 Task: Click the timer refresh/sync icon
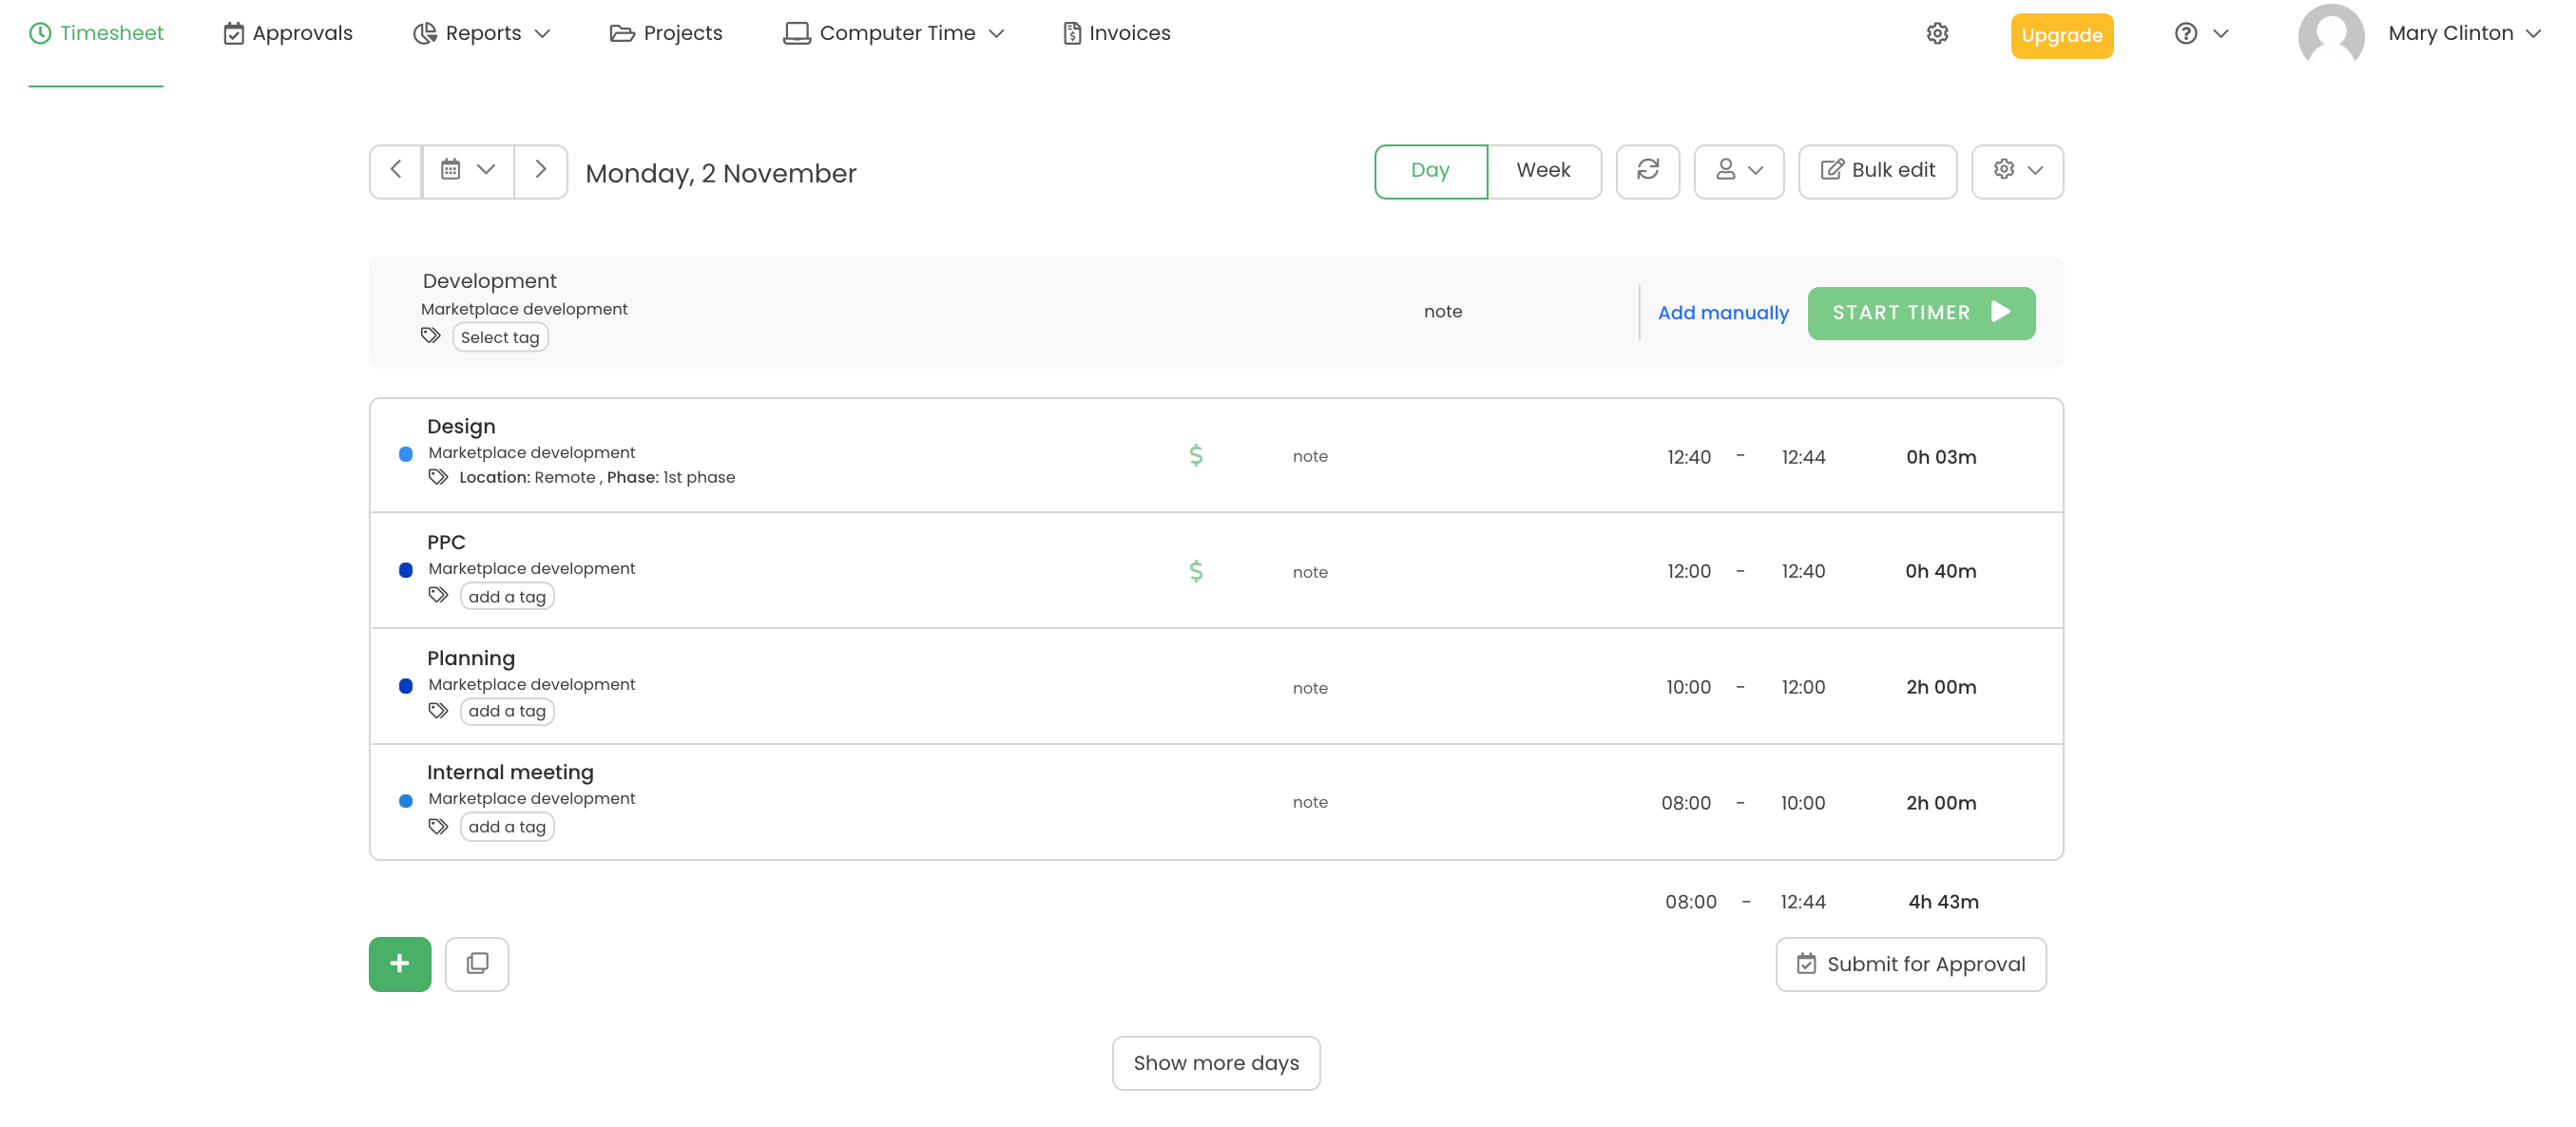[x=1648, y=169]
